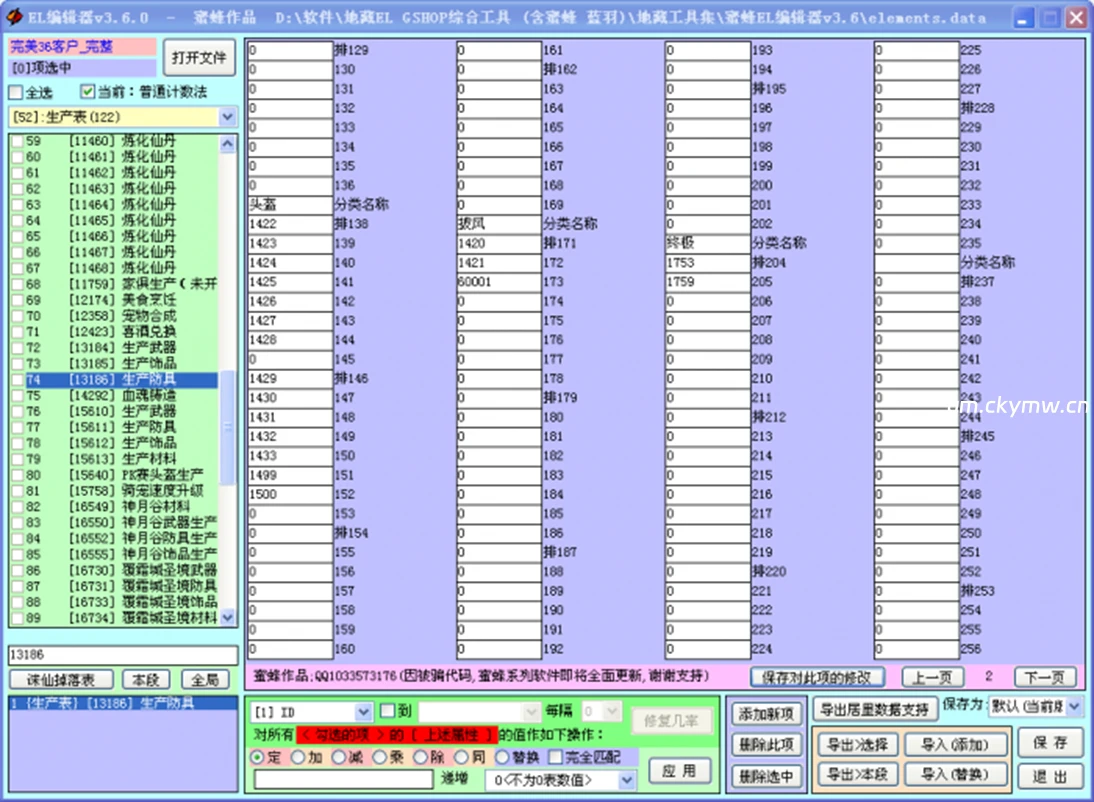Click the 退出 exit button
This screenshot has height=802, width=1094.
point(1050,776)
